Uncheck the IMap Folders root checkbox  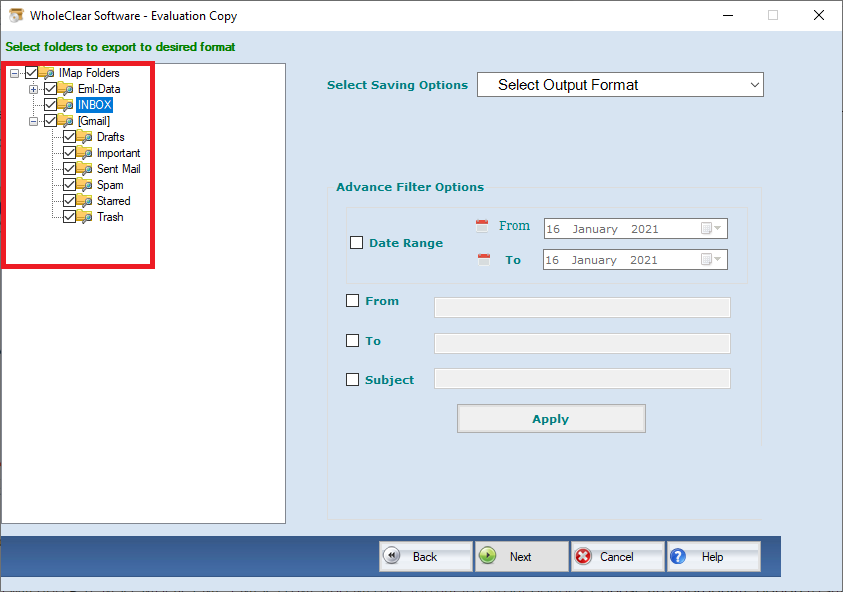(31, 73)
